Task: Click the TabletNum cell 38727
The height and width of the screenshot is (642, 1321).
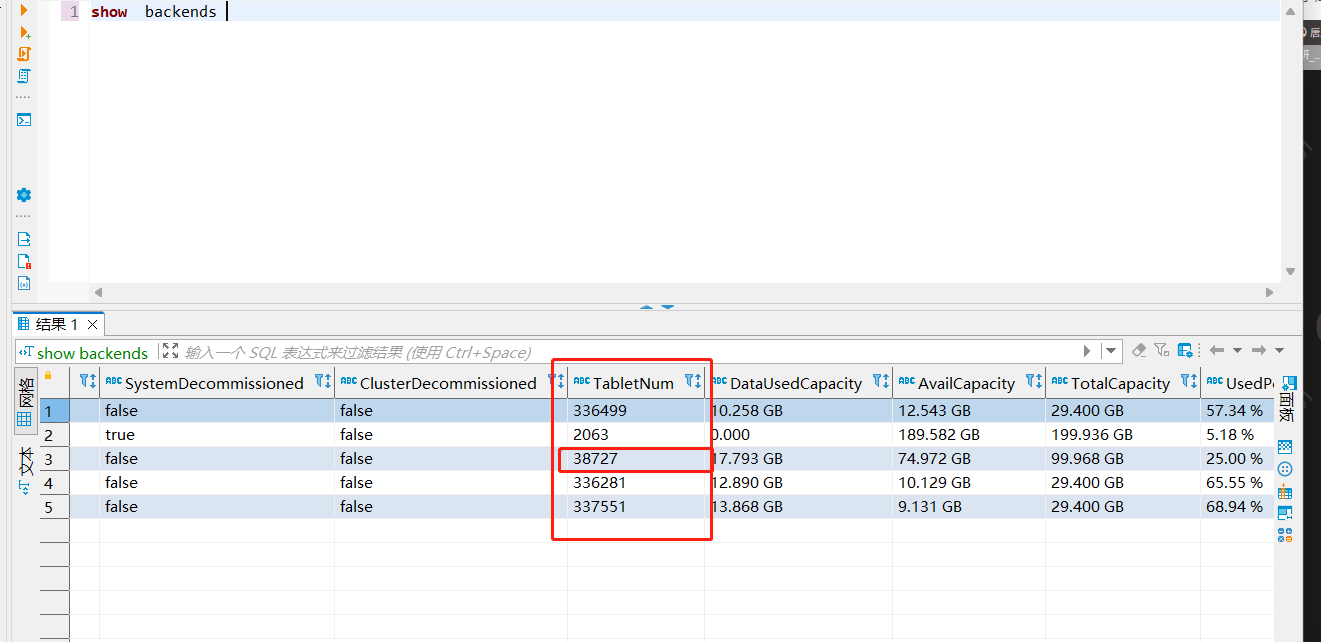Action: point(636,459)
